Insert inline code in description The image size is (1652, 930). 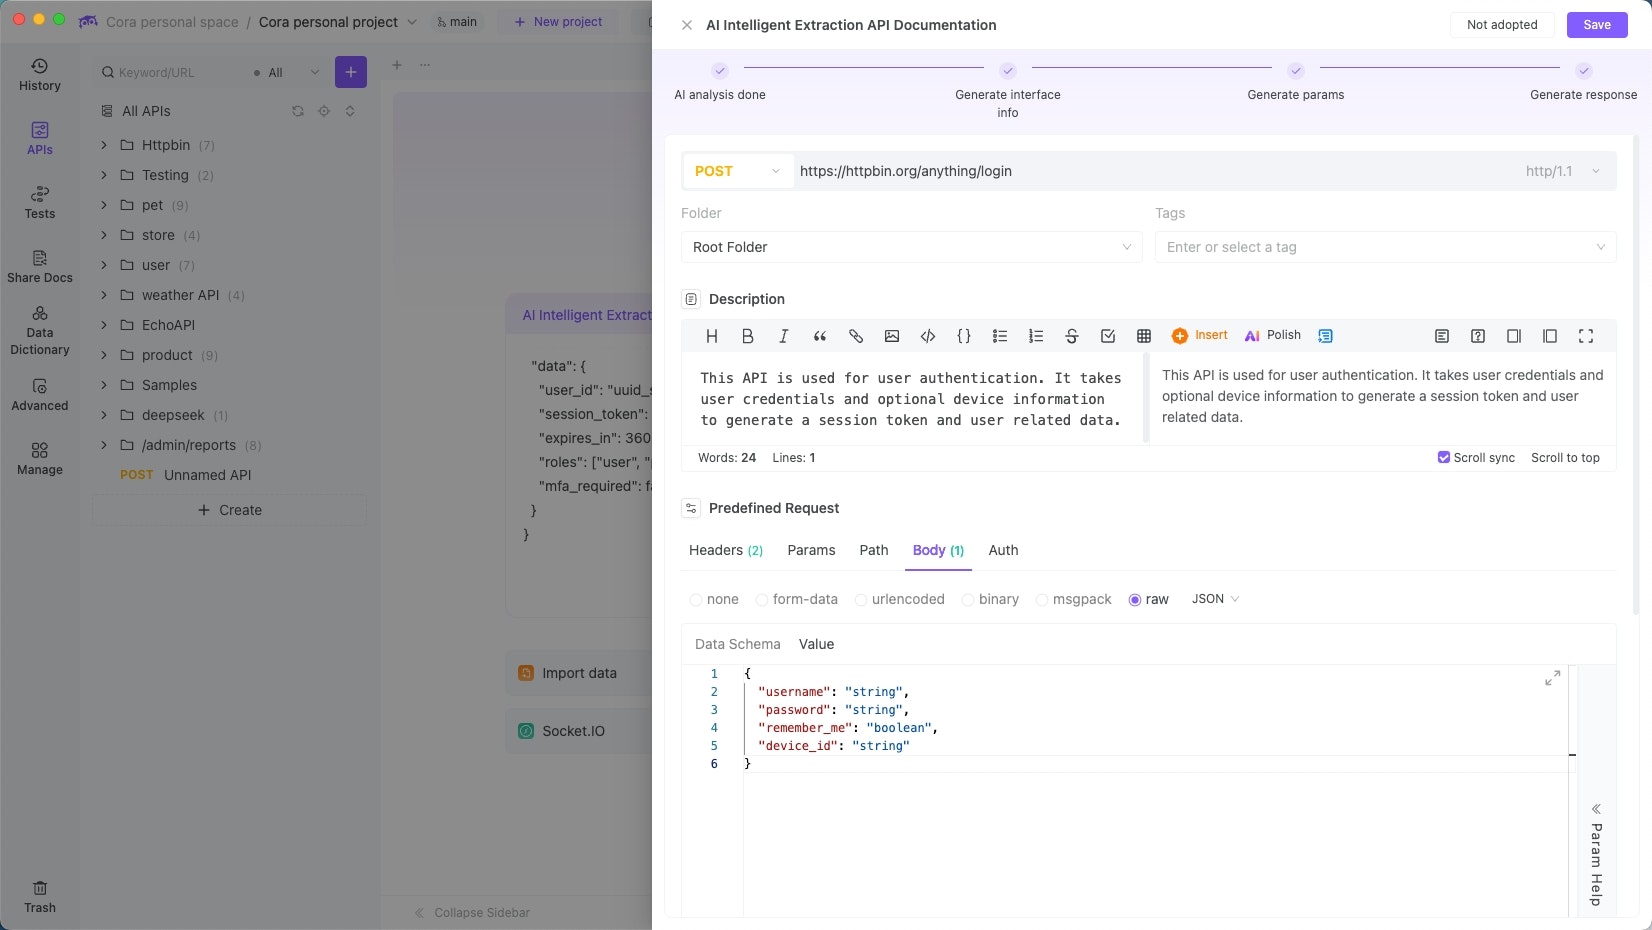coord(928,336)
